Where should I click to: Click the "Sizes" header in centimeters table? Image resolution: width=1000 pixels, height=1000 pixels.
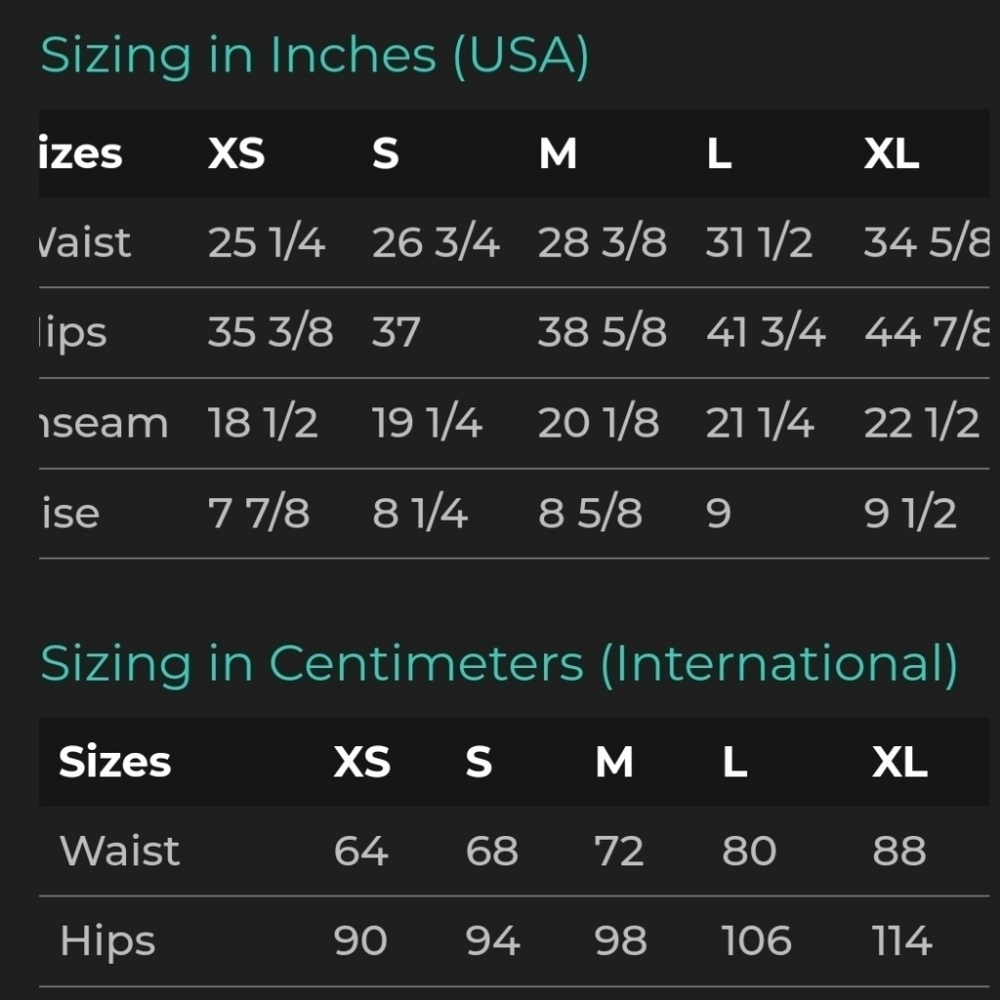[115, 762]
